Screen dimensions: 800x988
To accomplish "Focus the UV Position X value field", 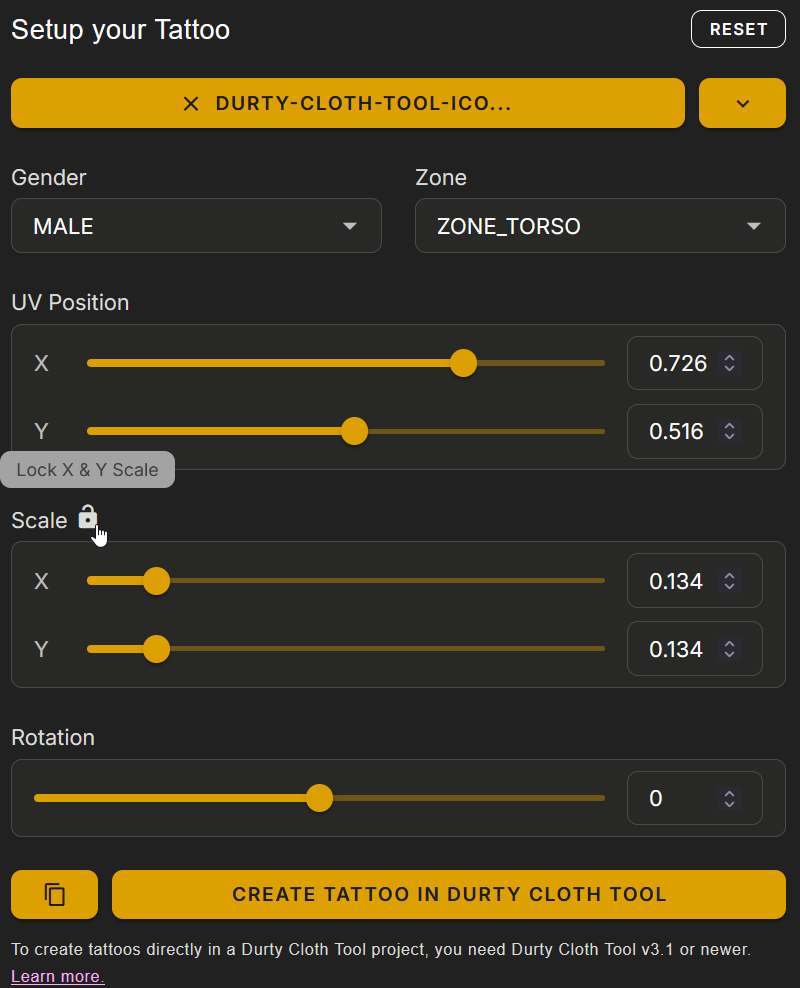I will pyautogui.click(x=677, y=363).
